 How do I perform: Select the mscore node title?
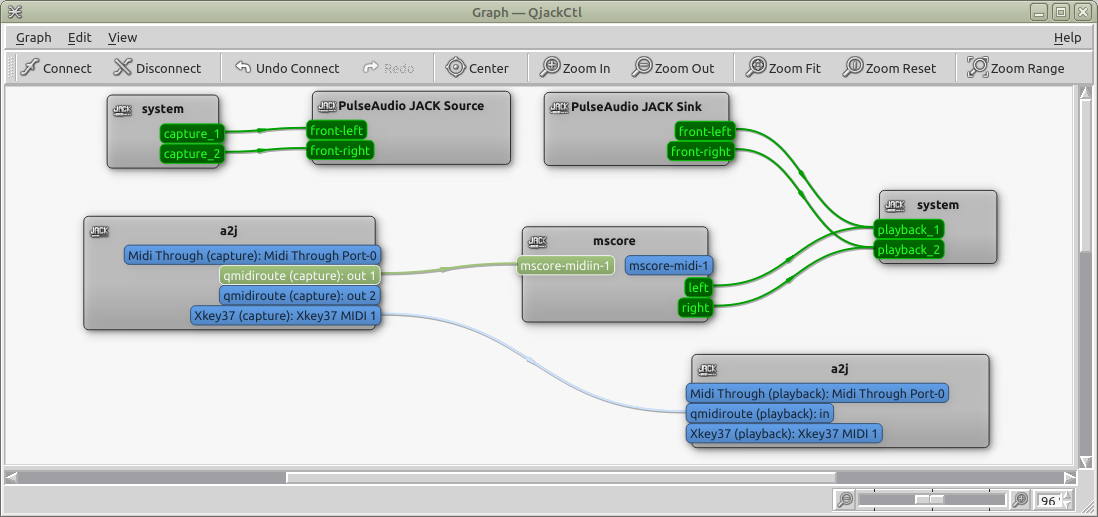pos(614,240)
